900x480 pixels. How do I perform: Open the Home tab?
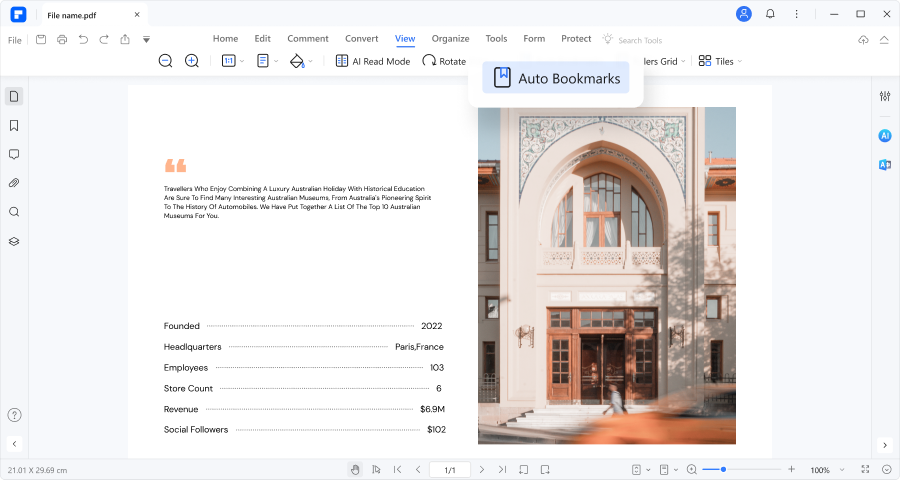tap(226, 38)
